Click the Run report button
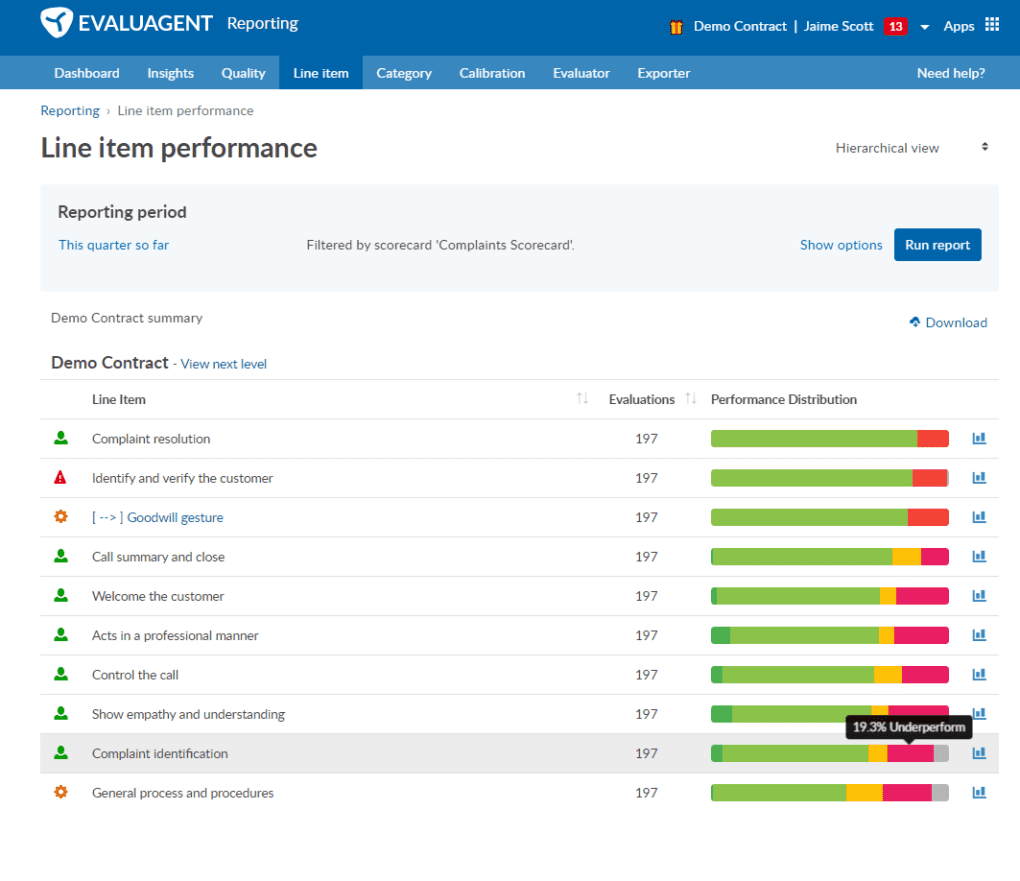 tap(937, 244)
